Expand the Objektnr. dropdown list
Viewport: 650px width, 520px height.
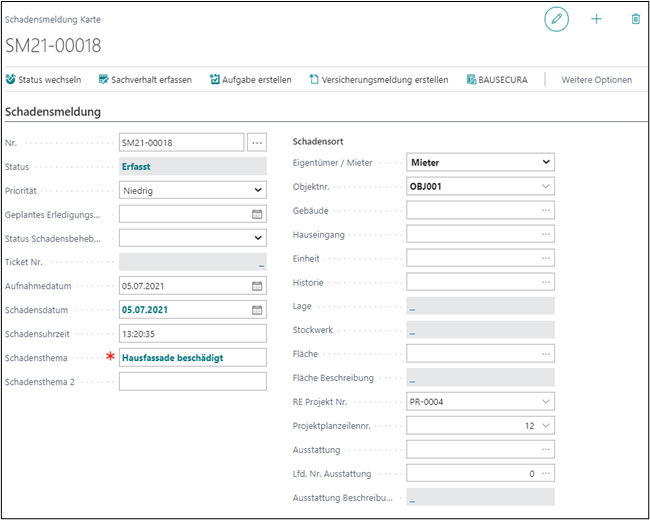coord(545,186)
